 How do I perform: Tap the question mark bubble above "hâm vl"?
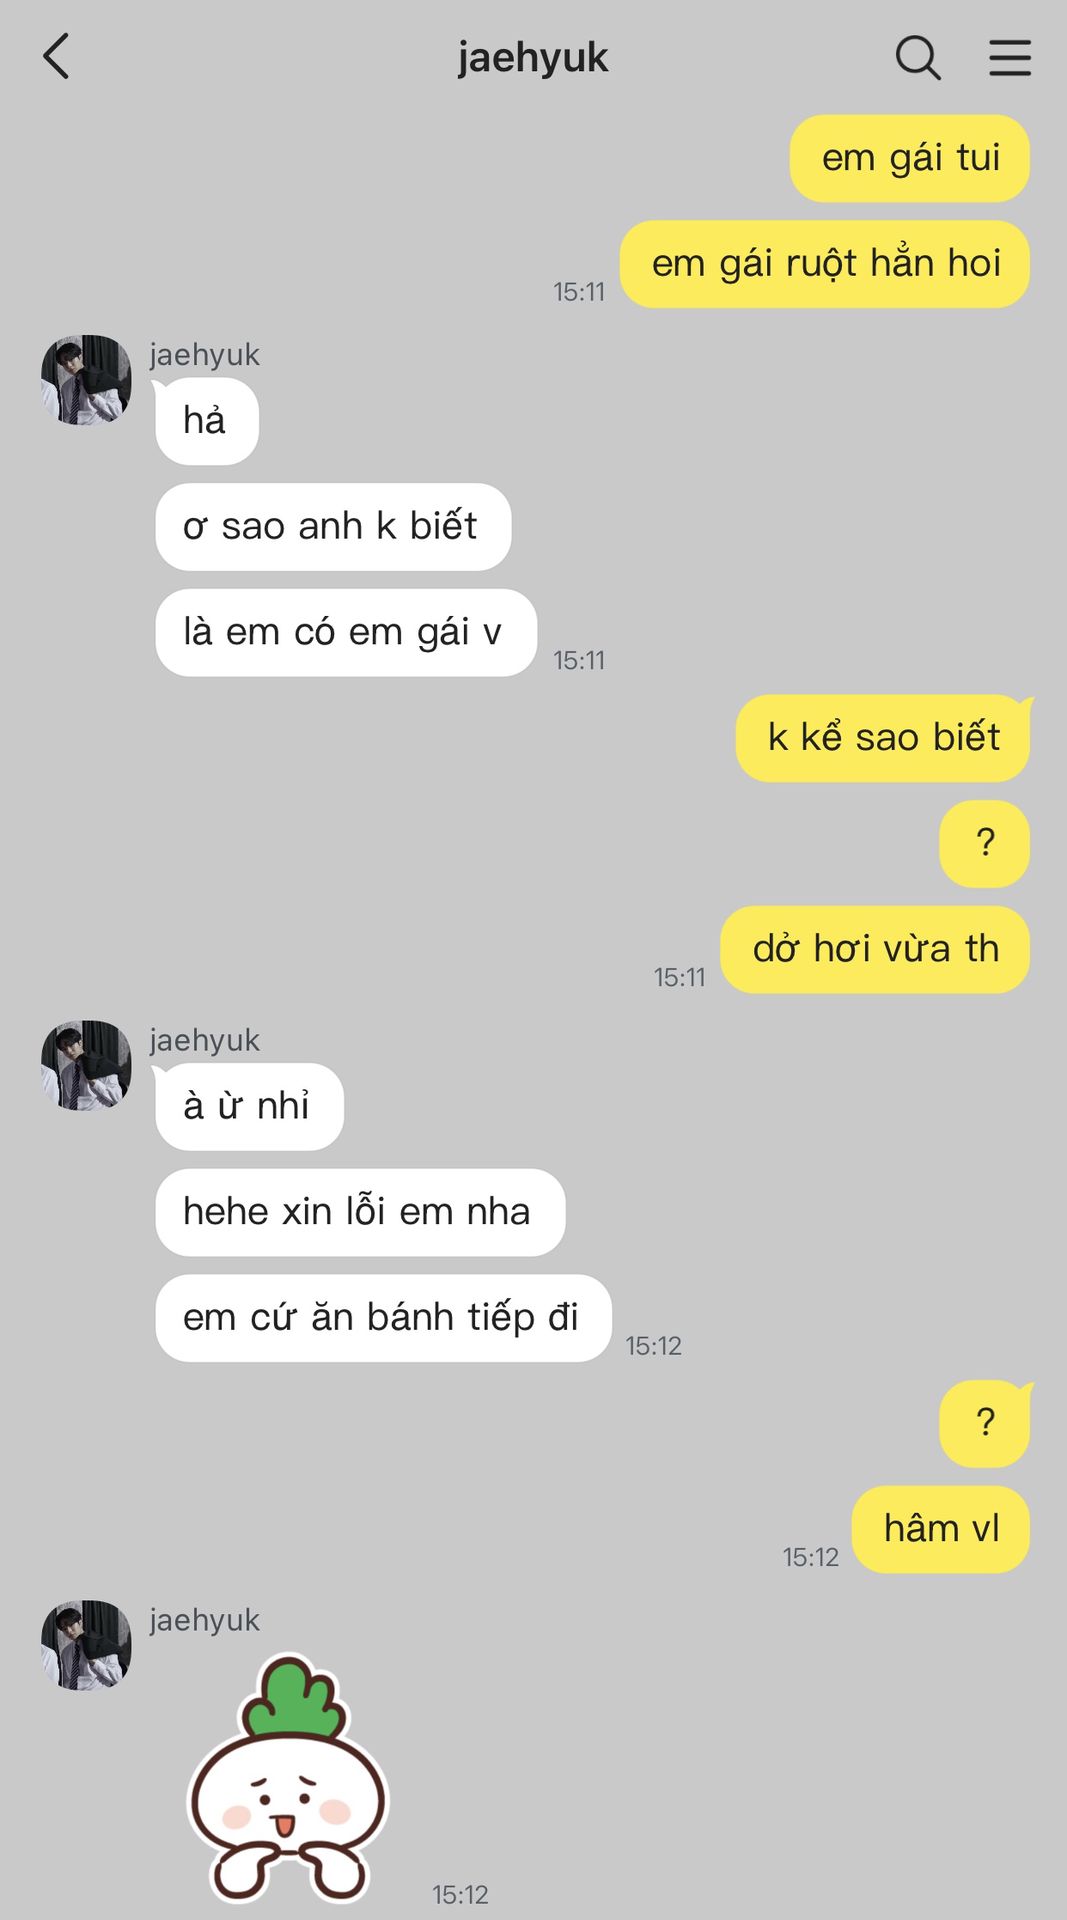[x=985, y=1424]
